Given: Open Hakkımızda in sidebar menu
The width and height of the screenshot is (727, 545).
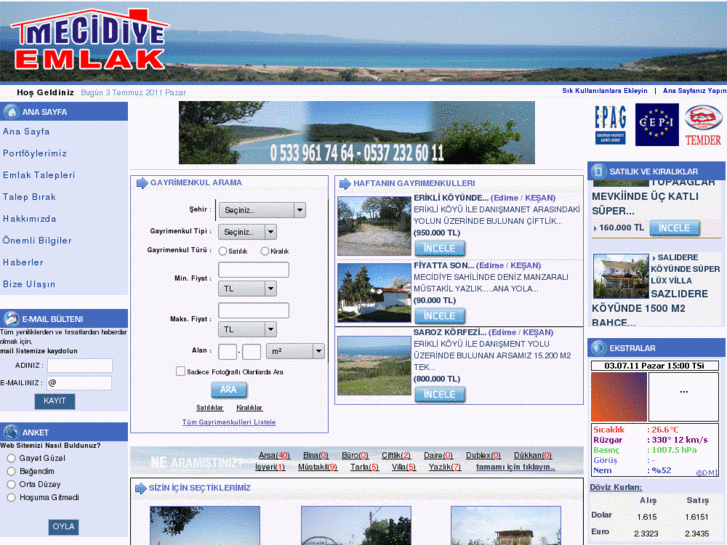Looking at the screenshot, I should pyautogui.click(x=29, y=219).
